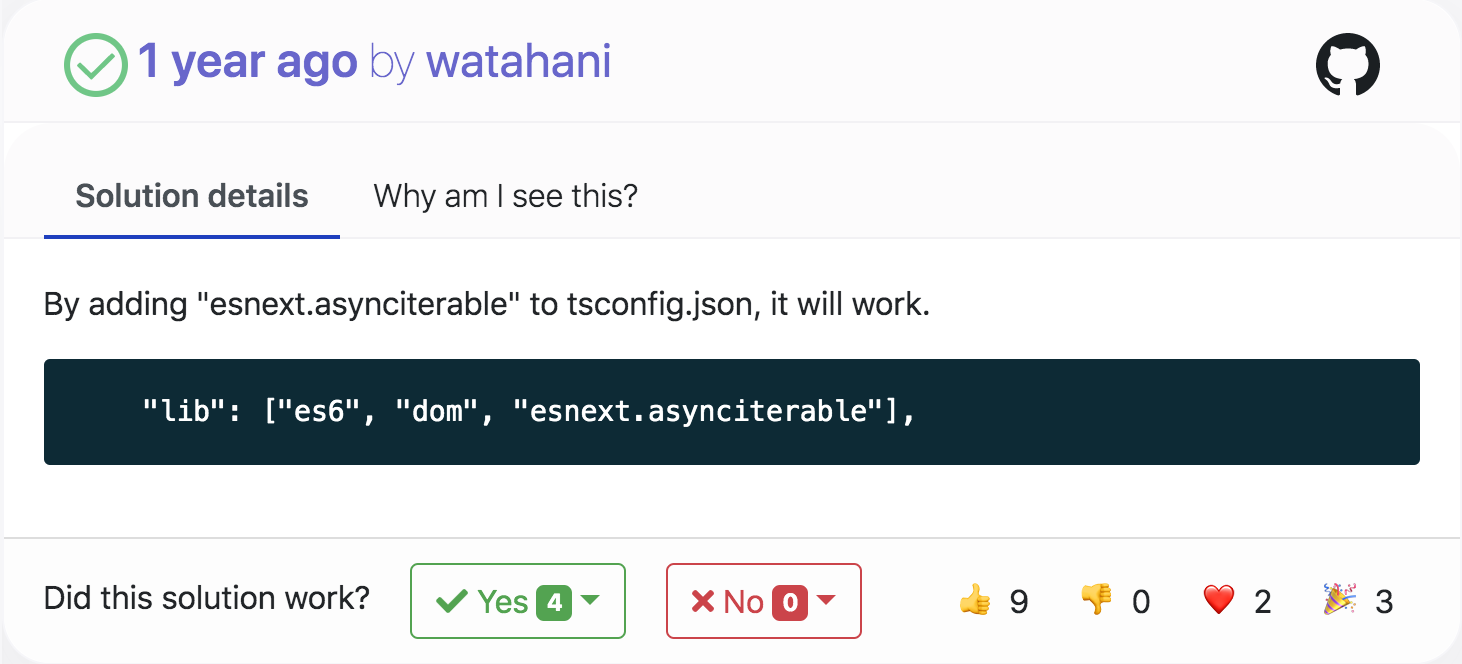Visit the watahani author profile link
1462x664 pixels.
pos(518,62)
